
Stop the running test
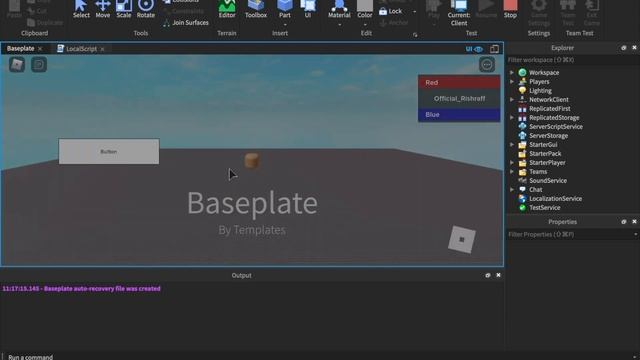[510, 9]
